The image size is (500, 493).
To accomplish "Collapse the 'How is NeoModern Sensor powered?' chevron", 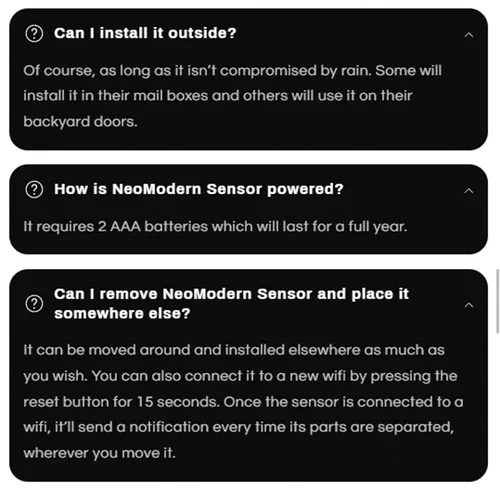I will point(469,190).
